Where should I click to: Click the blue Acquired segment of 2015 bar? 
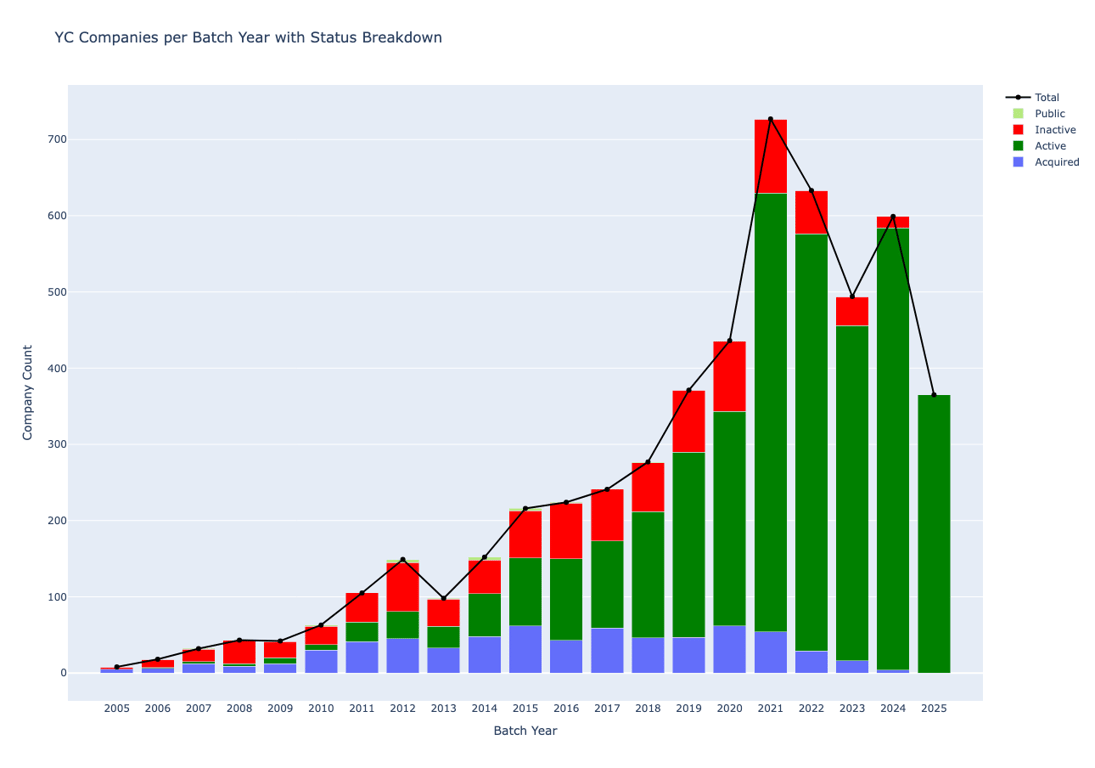coord(525,649)
